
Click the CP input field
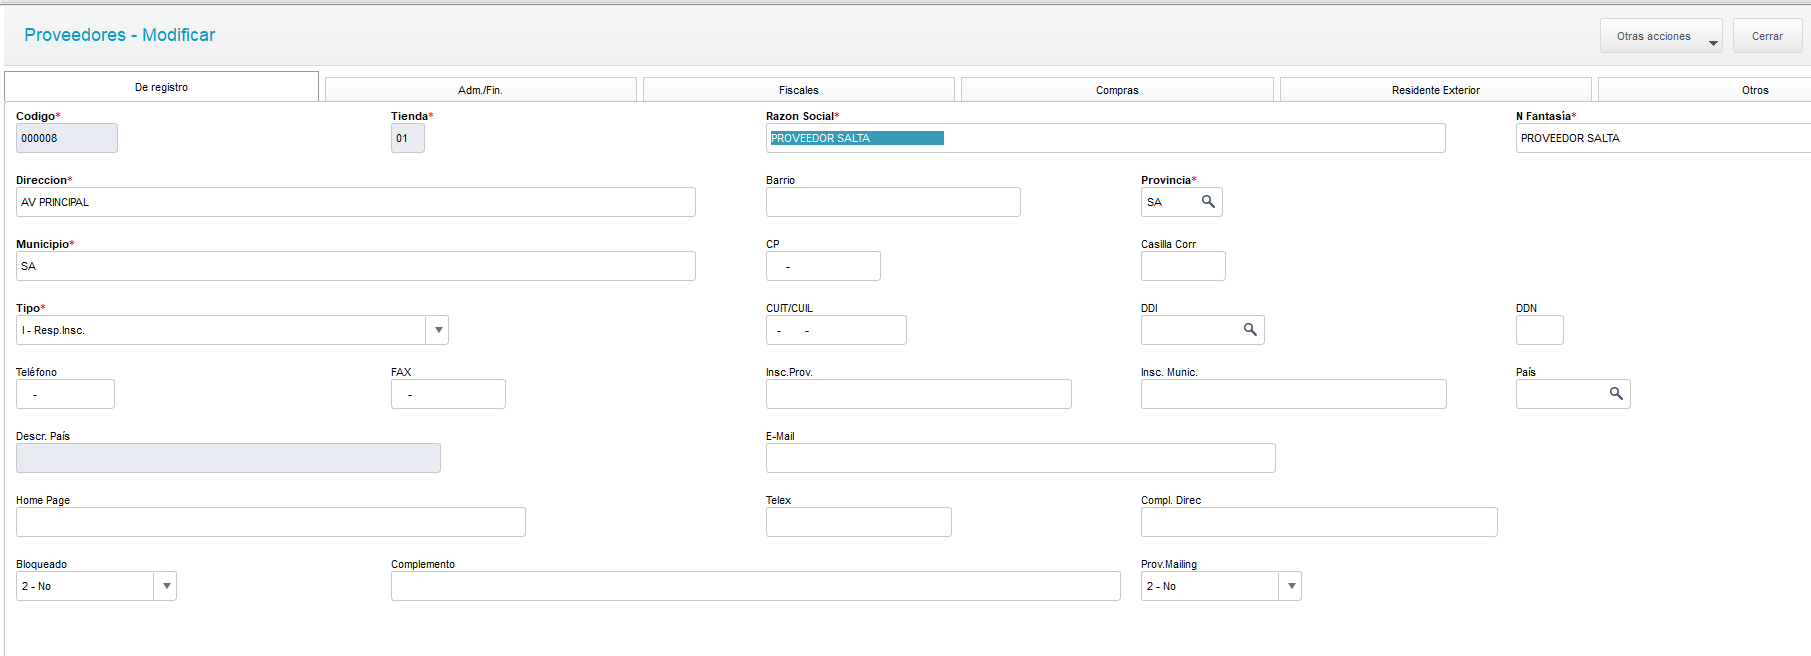click(823, 266)
